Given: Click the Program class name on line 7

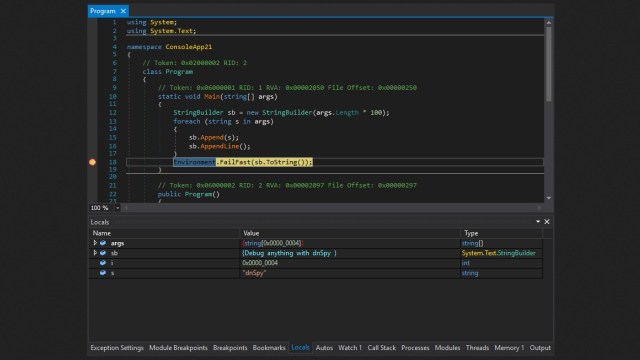Looking at the screenshot, I should (179, 72).
